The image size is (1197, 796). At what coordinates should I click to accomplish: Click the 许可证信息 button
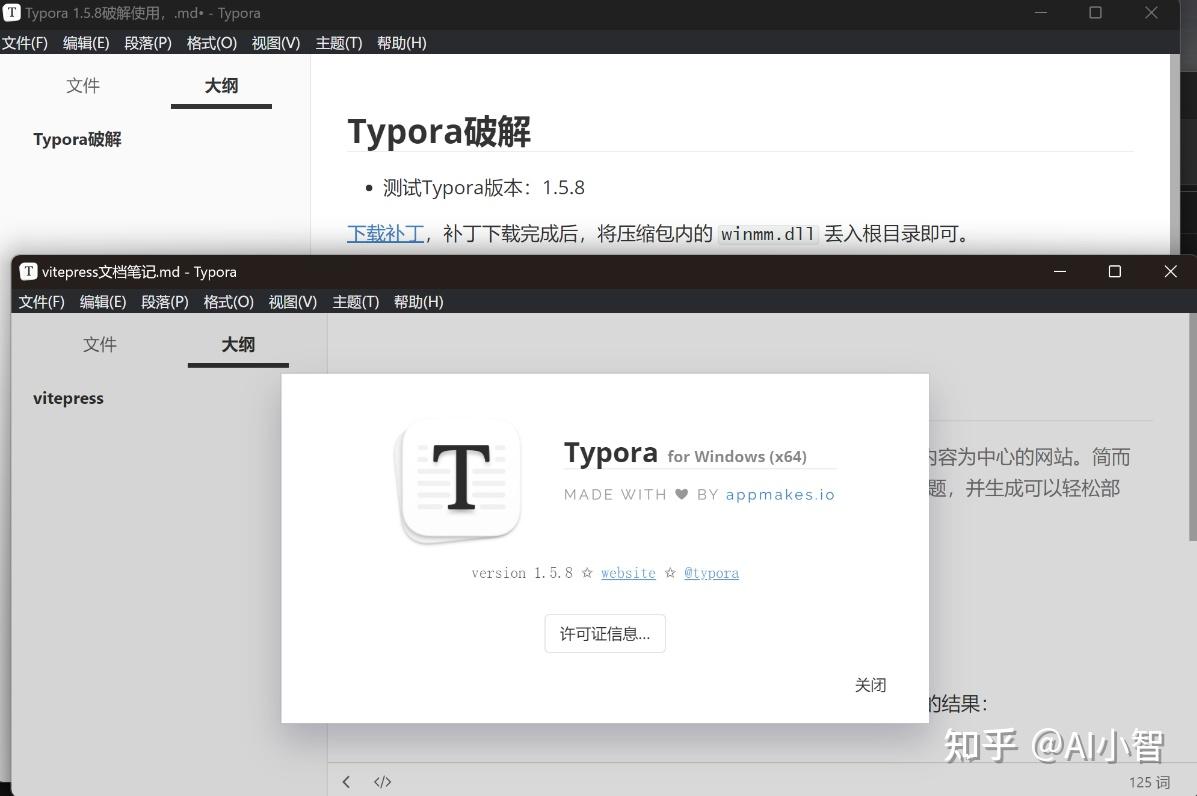(x=605, y=633)
